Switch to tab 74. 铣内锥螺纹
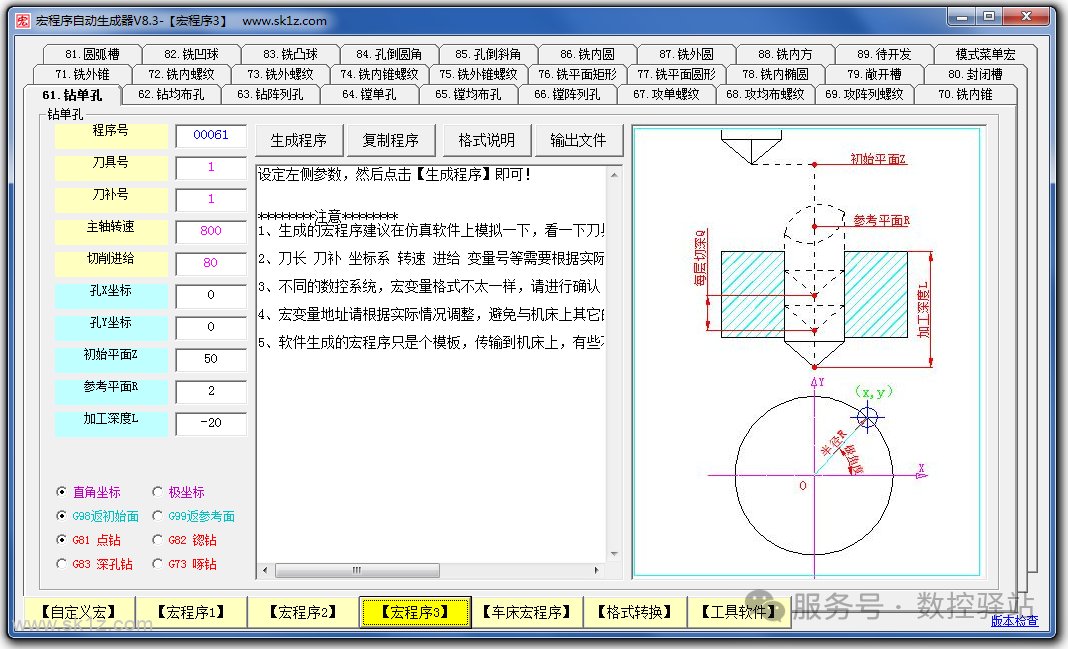The height and width of the screenshot is (649, 1068). tap(379, 74)
